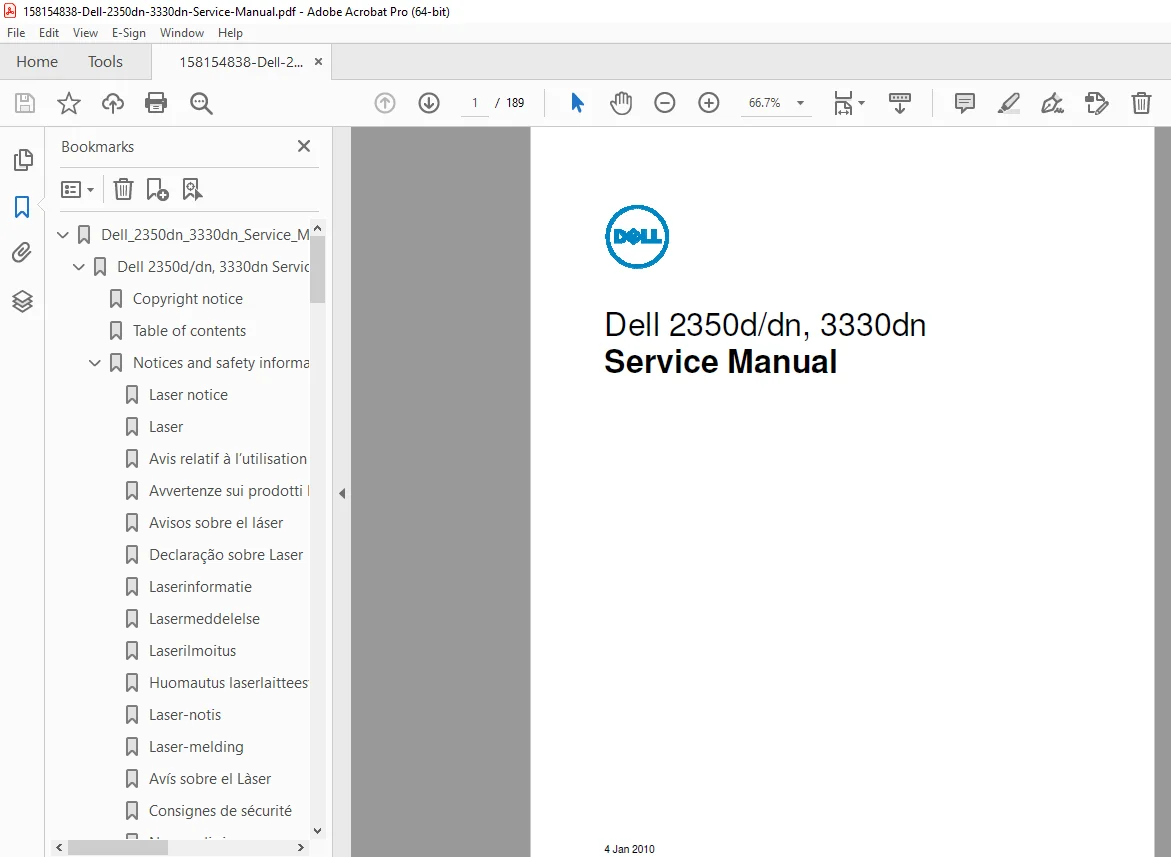Click the fit page width icon
This screenshot has width=1171, height=857.
843,103
